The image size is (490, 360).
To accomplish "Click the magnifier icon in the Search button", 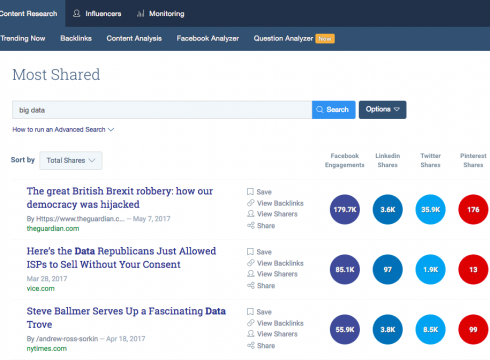I will click(x=320, y=110).
